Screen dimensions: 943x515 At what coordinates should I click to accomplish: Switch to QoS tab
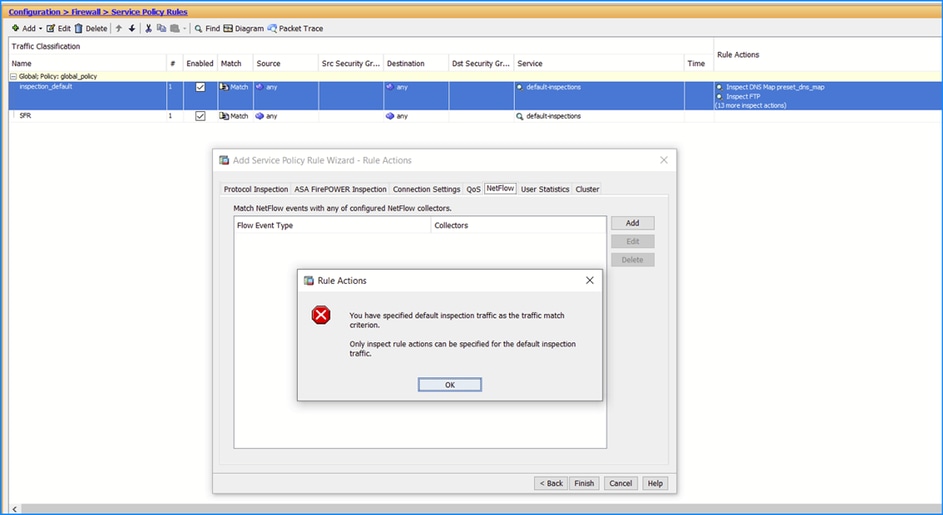[x=473, y=189]
